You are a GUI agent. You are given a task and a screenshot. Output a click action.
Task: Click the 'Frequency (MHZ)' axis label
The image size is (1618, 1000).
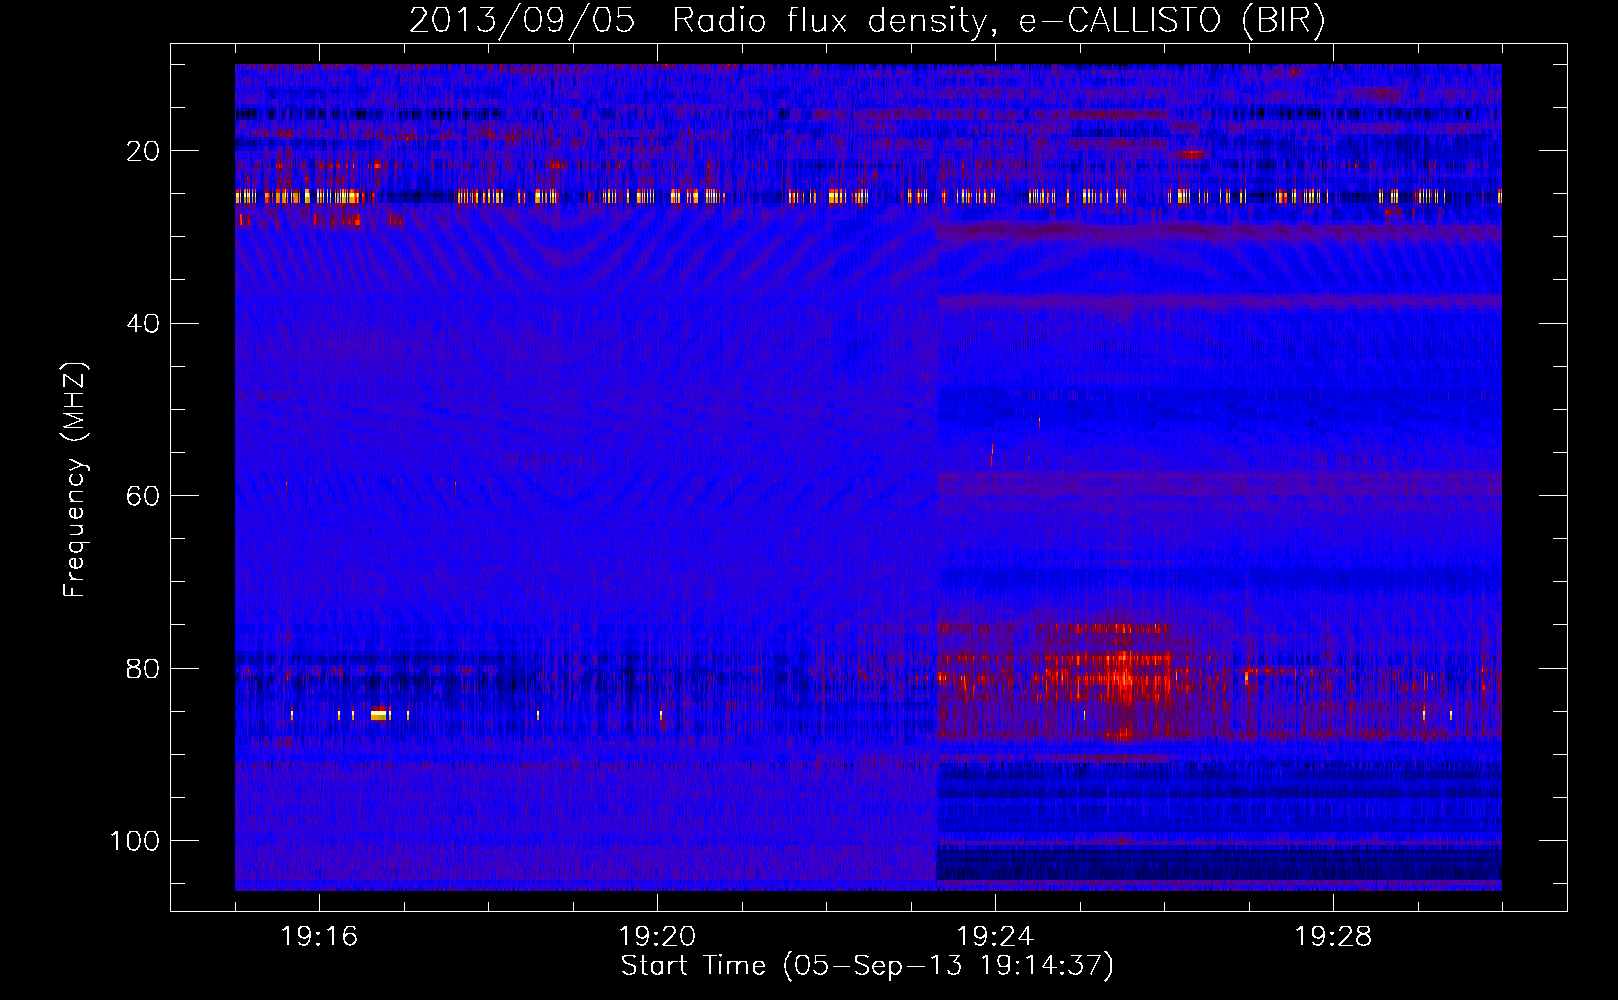(75, 479)
